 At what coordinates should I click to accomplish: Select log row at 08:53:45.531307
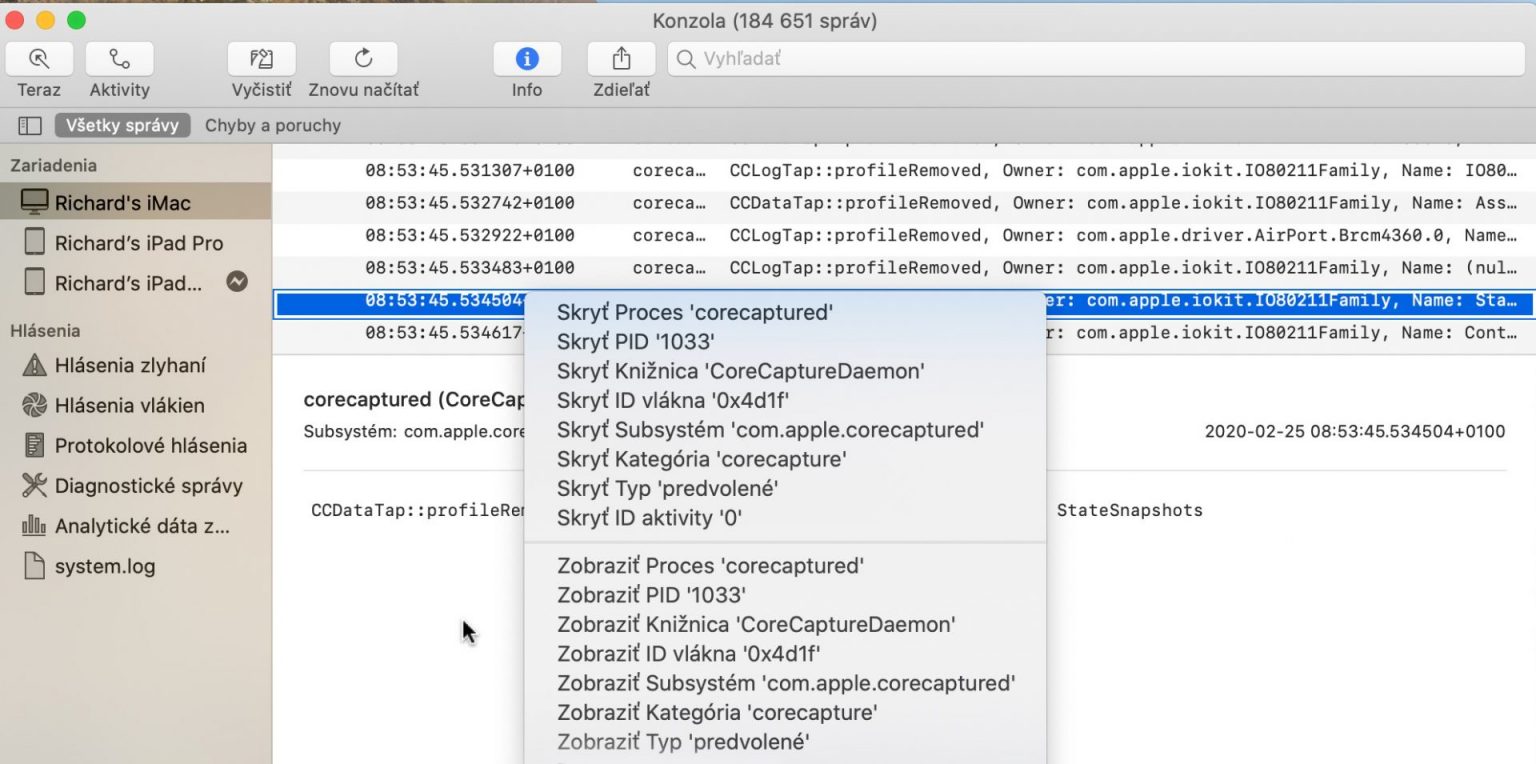[904, 171]
